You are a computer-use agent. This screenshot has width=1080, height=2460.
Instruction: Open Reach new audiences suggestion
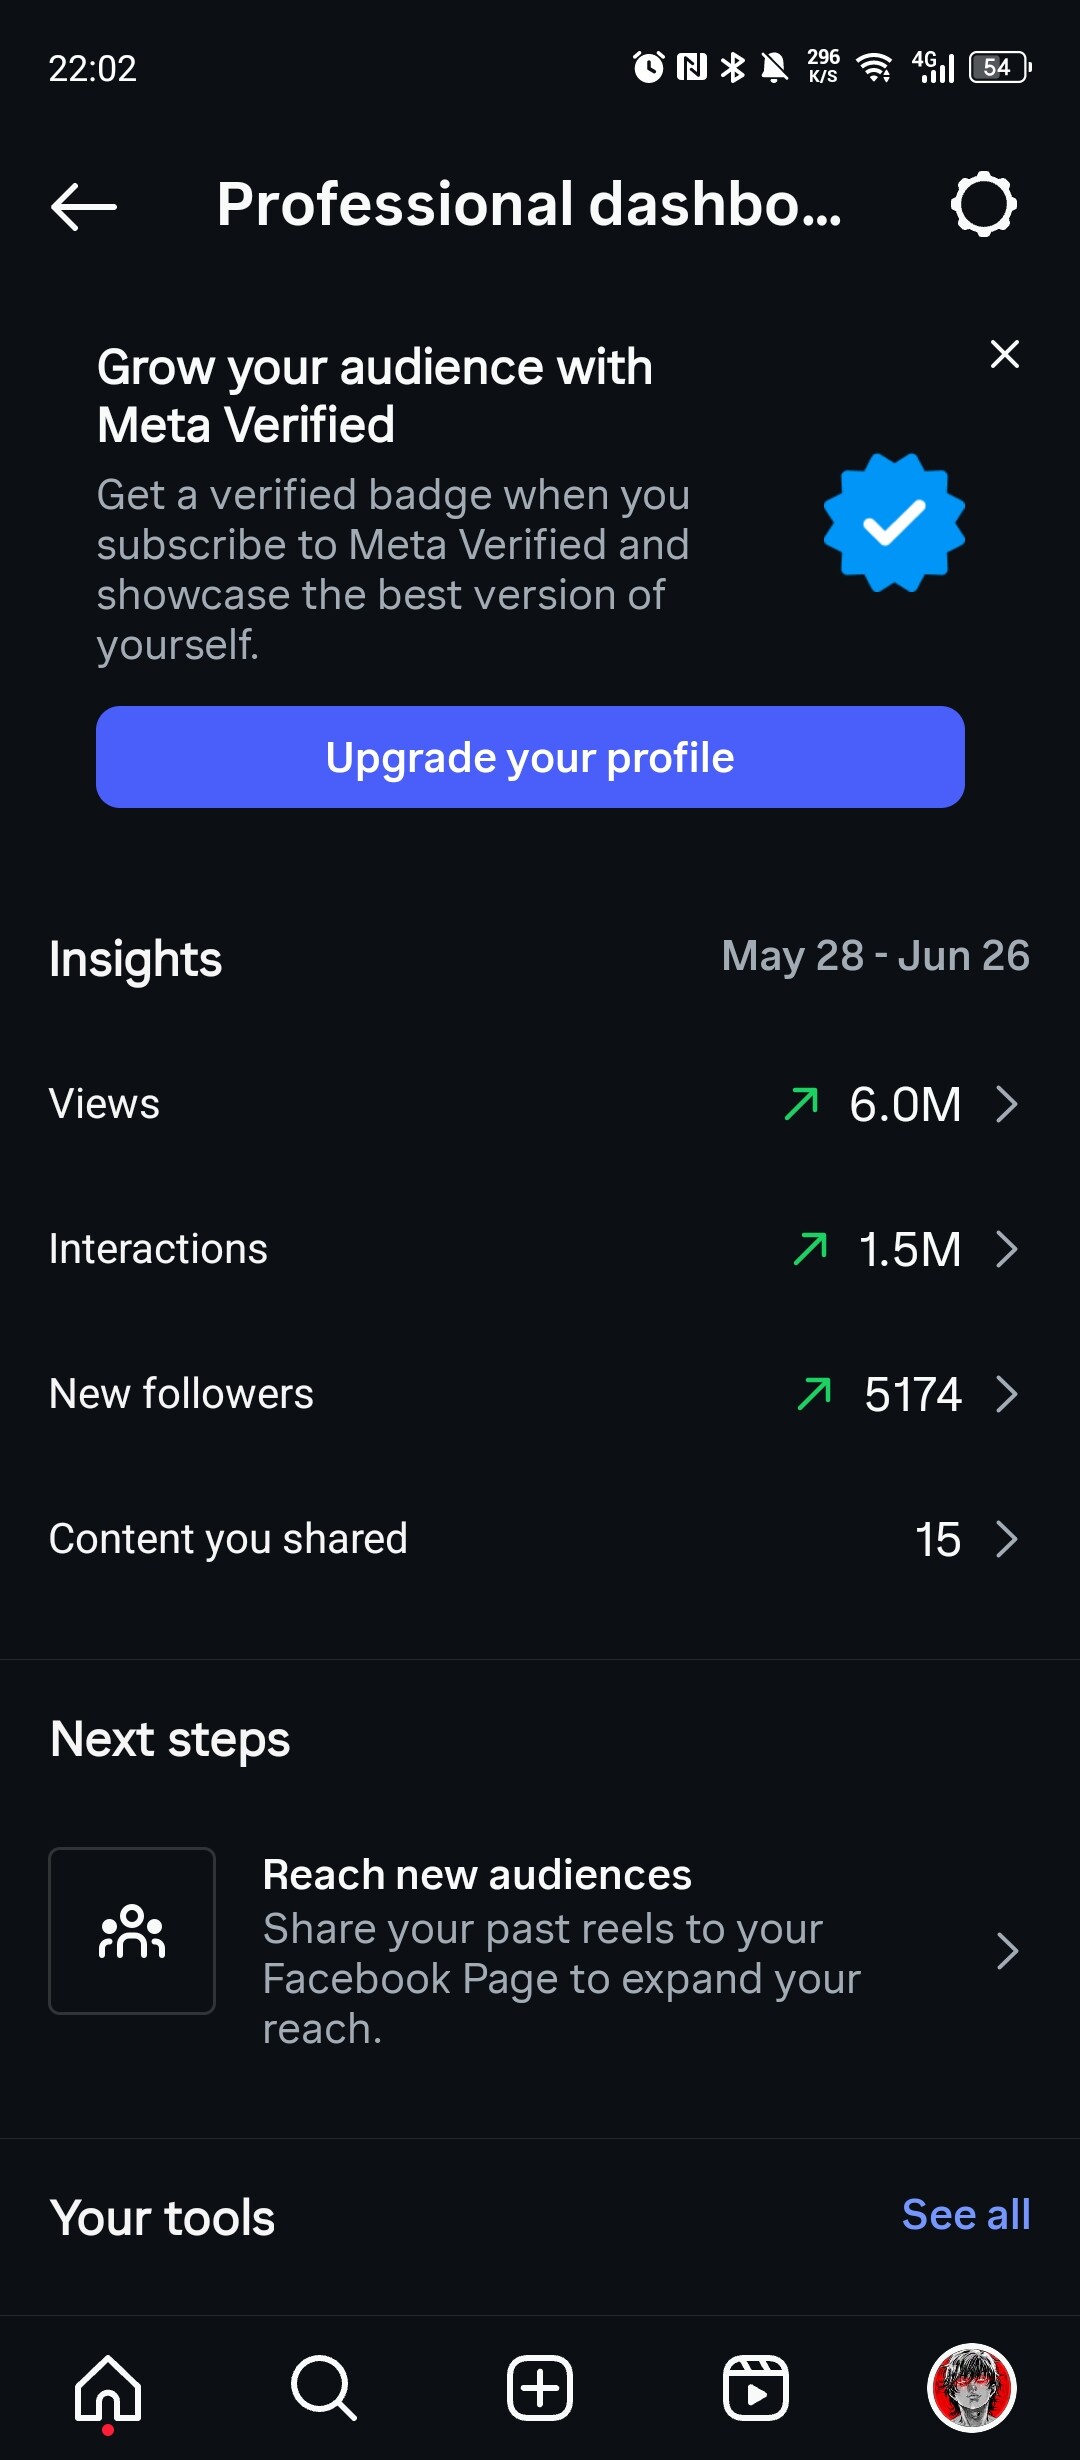coord(560,1950)
